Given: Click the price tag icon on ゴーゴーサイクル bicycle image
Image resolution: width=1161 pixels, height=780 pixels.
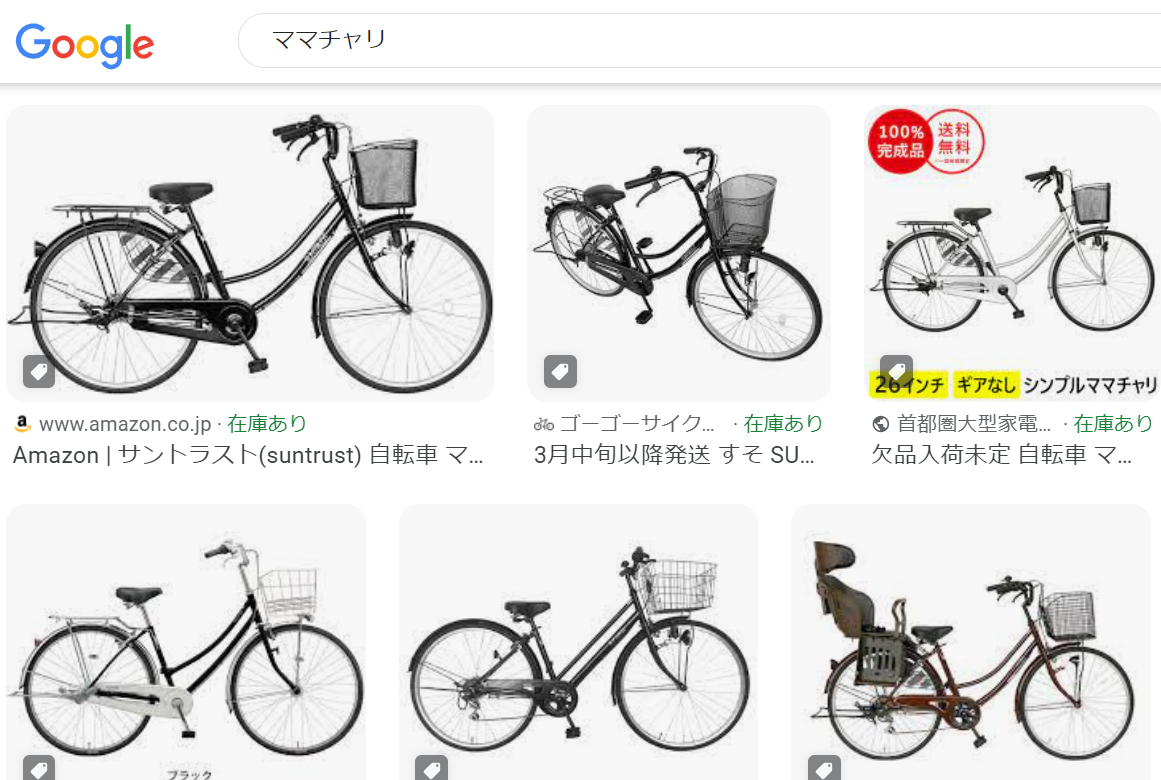Looking at the screenshot, I should coord(561,371).
